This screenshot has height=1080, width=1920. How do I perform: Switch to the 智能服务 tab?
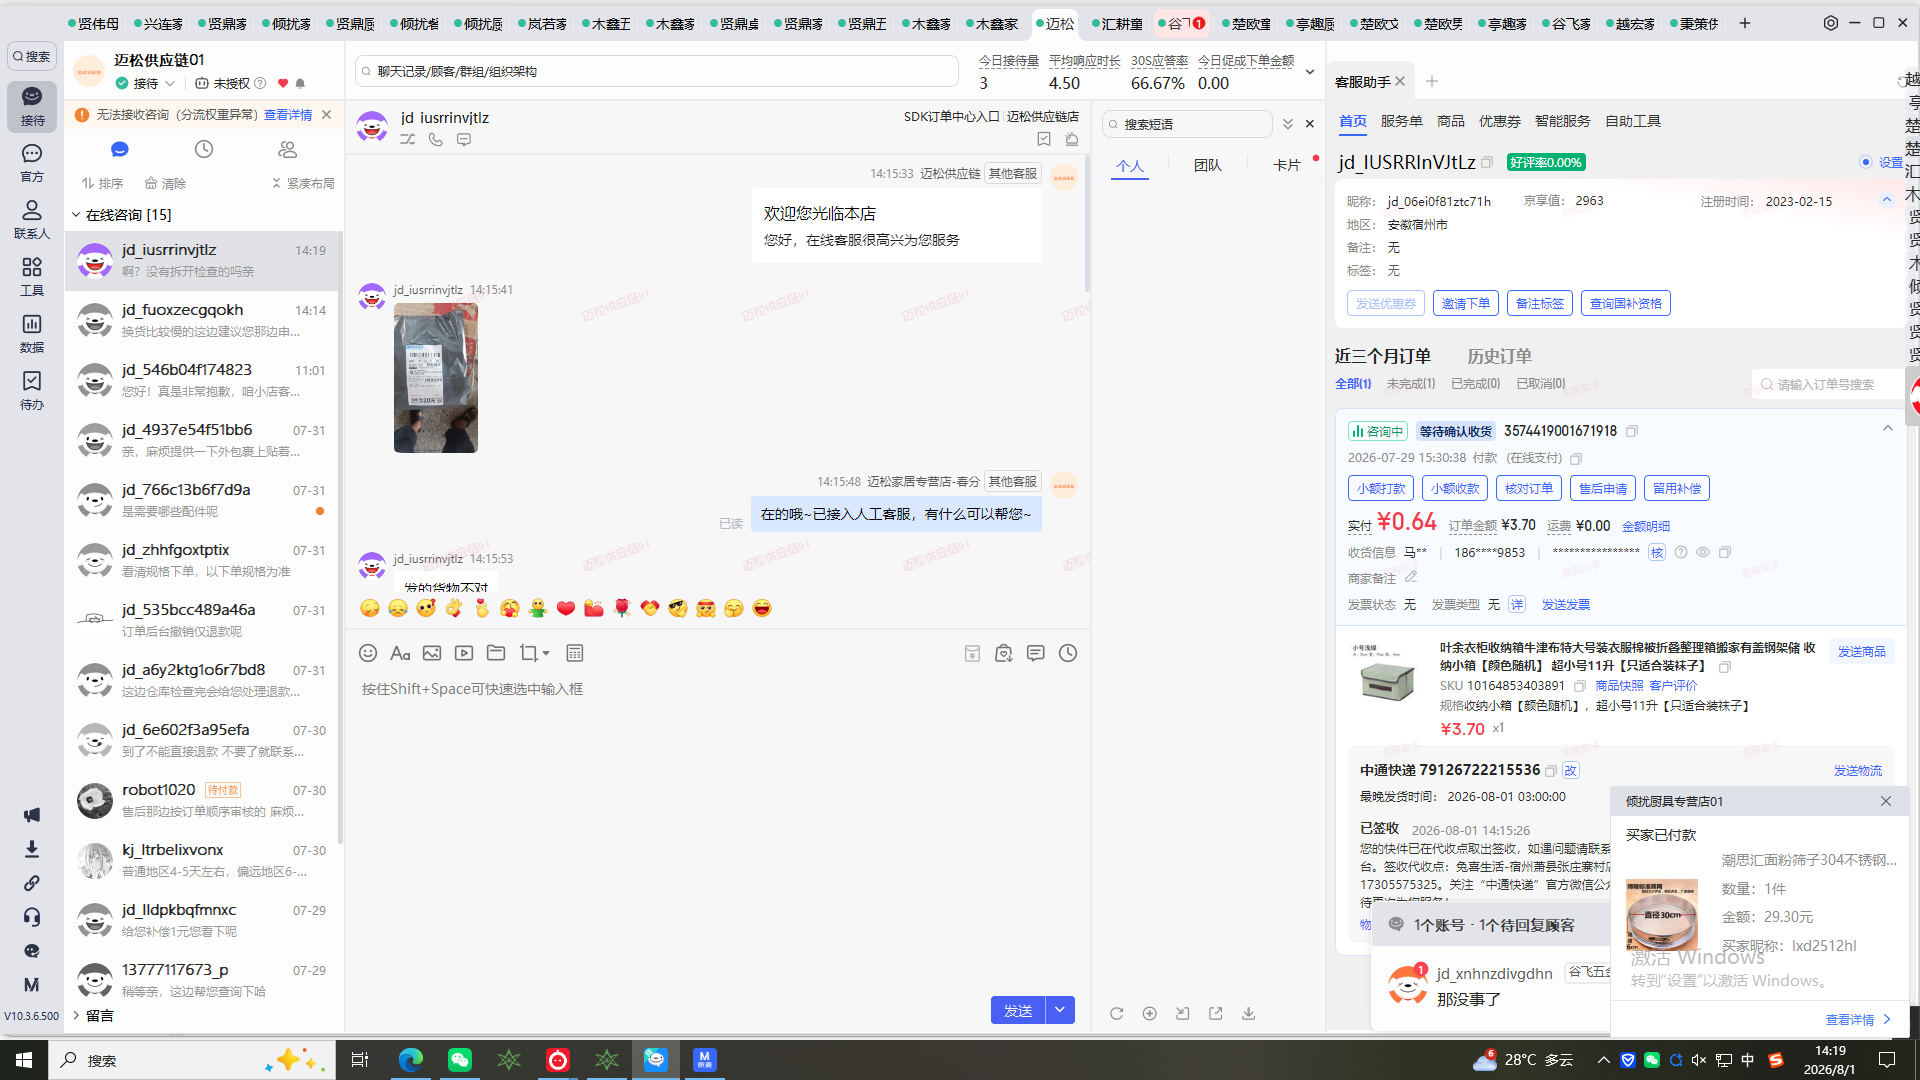click(x=1562, y=121)
